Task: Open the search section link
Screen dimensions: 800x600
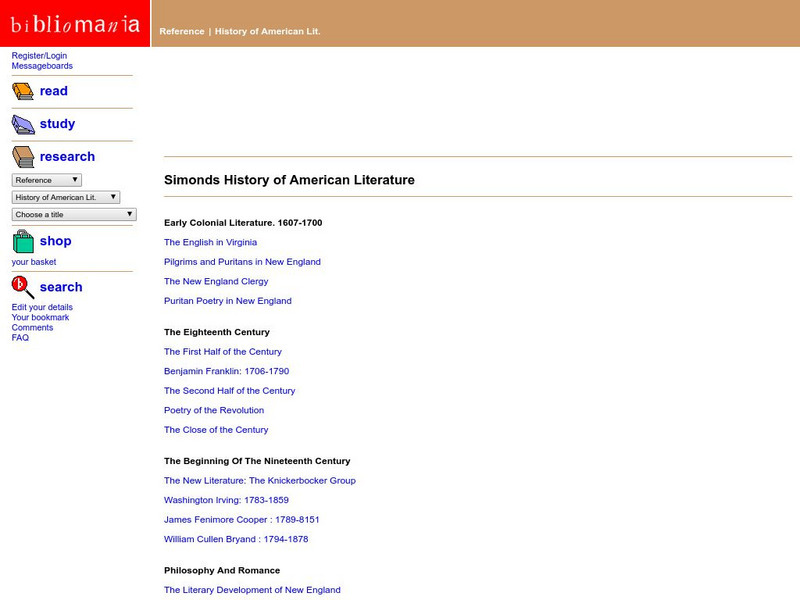Action: coord(61,287)
